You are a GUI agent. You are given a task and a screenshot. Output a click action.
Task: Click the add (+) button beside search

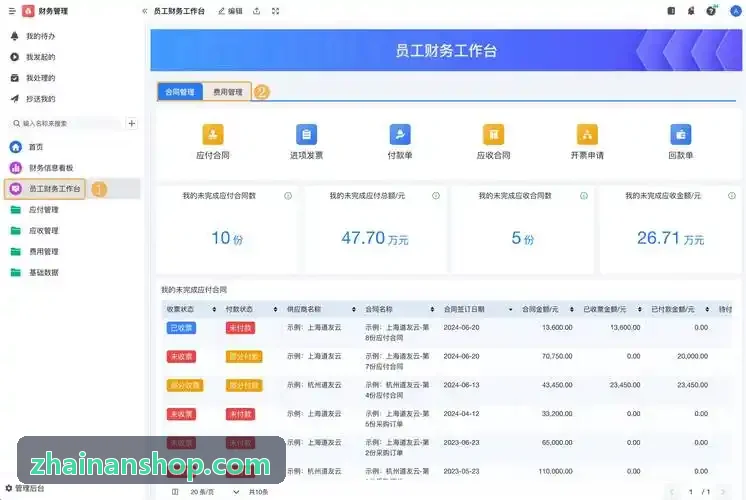132,123
